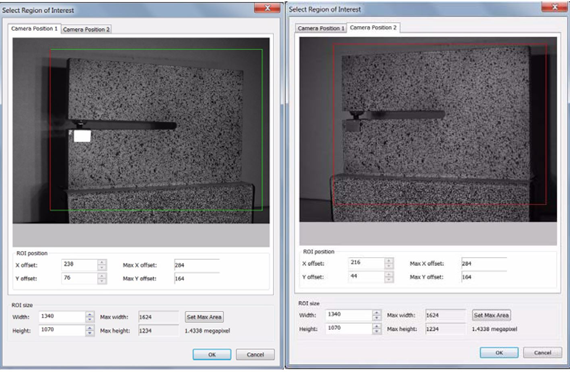Click Max width field in Camera Position 2 dialog

(x=446, y=315)
